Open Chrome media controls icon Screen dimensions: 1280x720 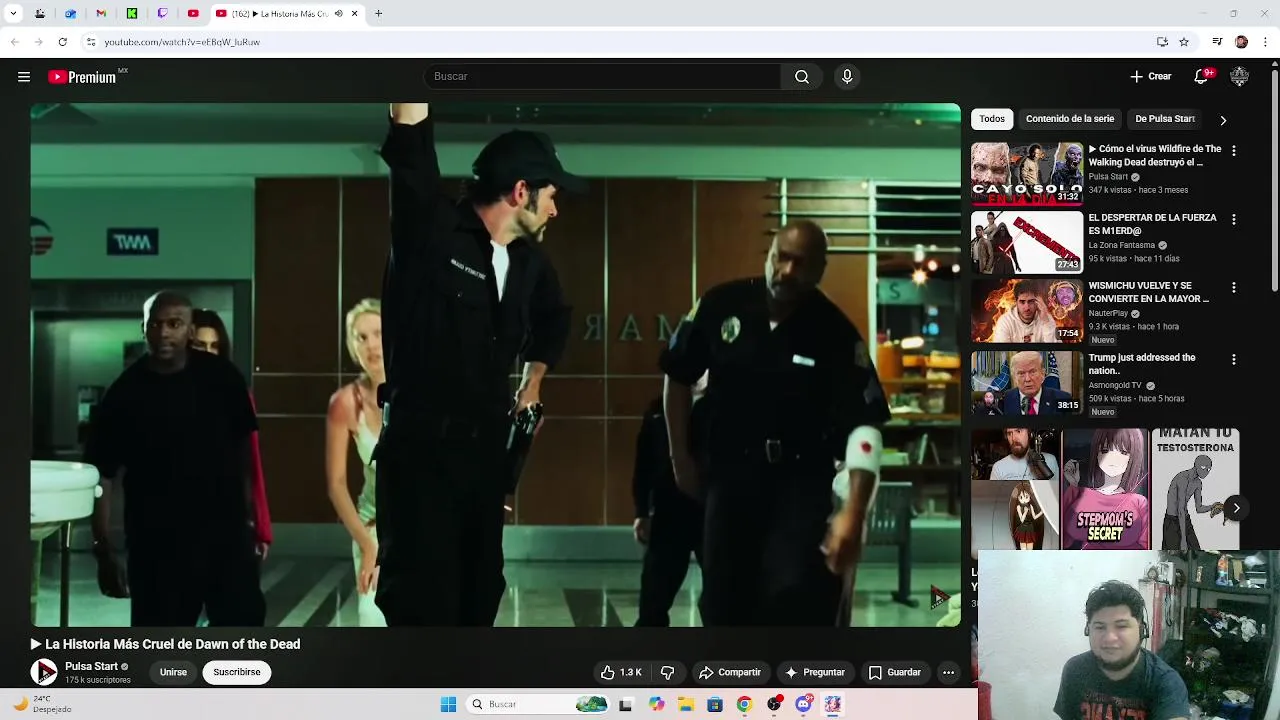click(x=1217, y=42)
